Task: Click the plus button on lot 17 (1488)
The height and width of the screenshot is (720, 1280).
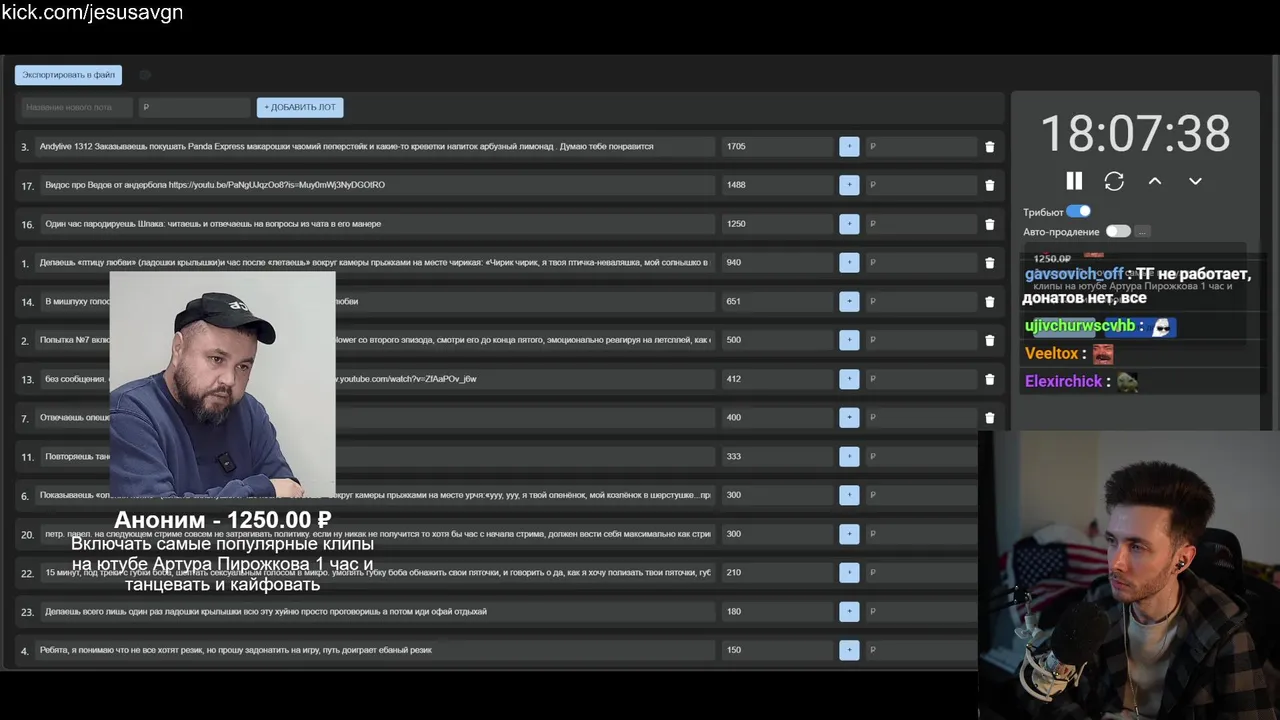Action: tap(849, 185)
